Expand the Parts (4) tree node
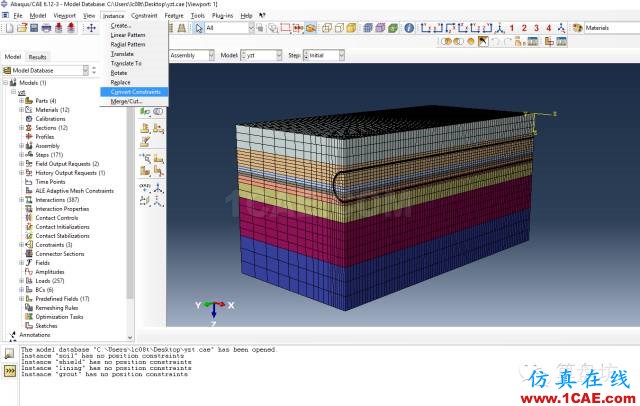The height and width of the screenshot is (406, 640). click(x=21, y=100)
